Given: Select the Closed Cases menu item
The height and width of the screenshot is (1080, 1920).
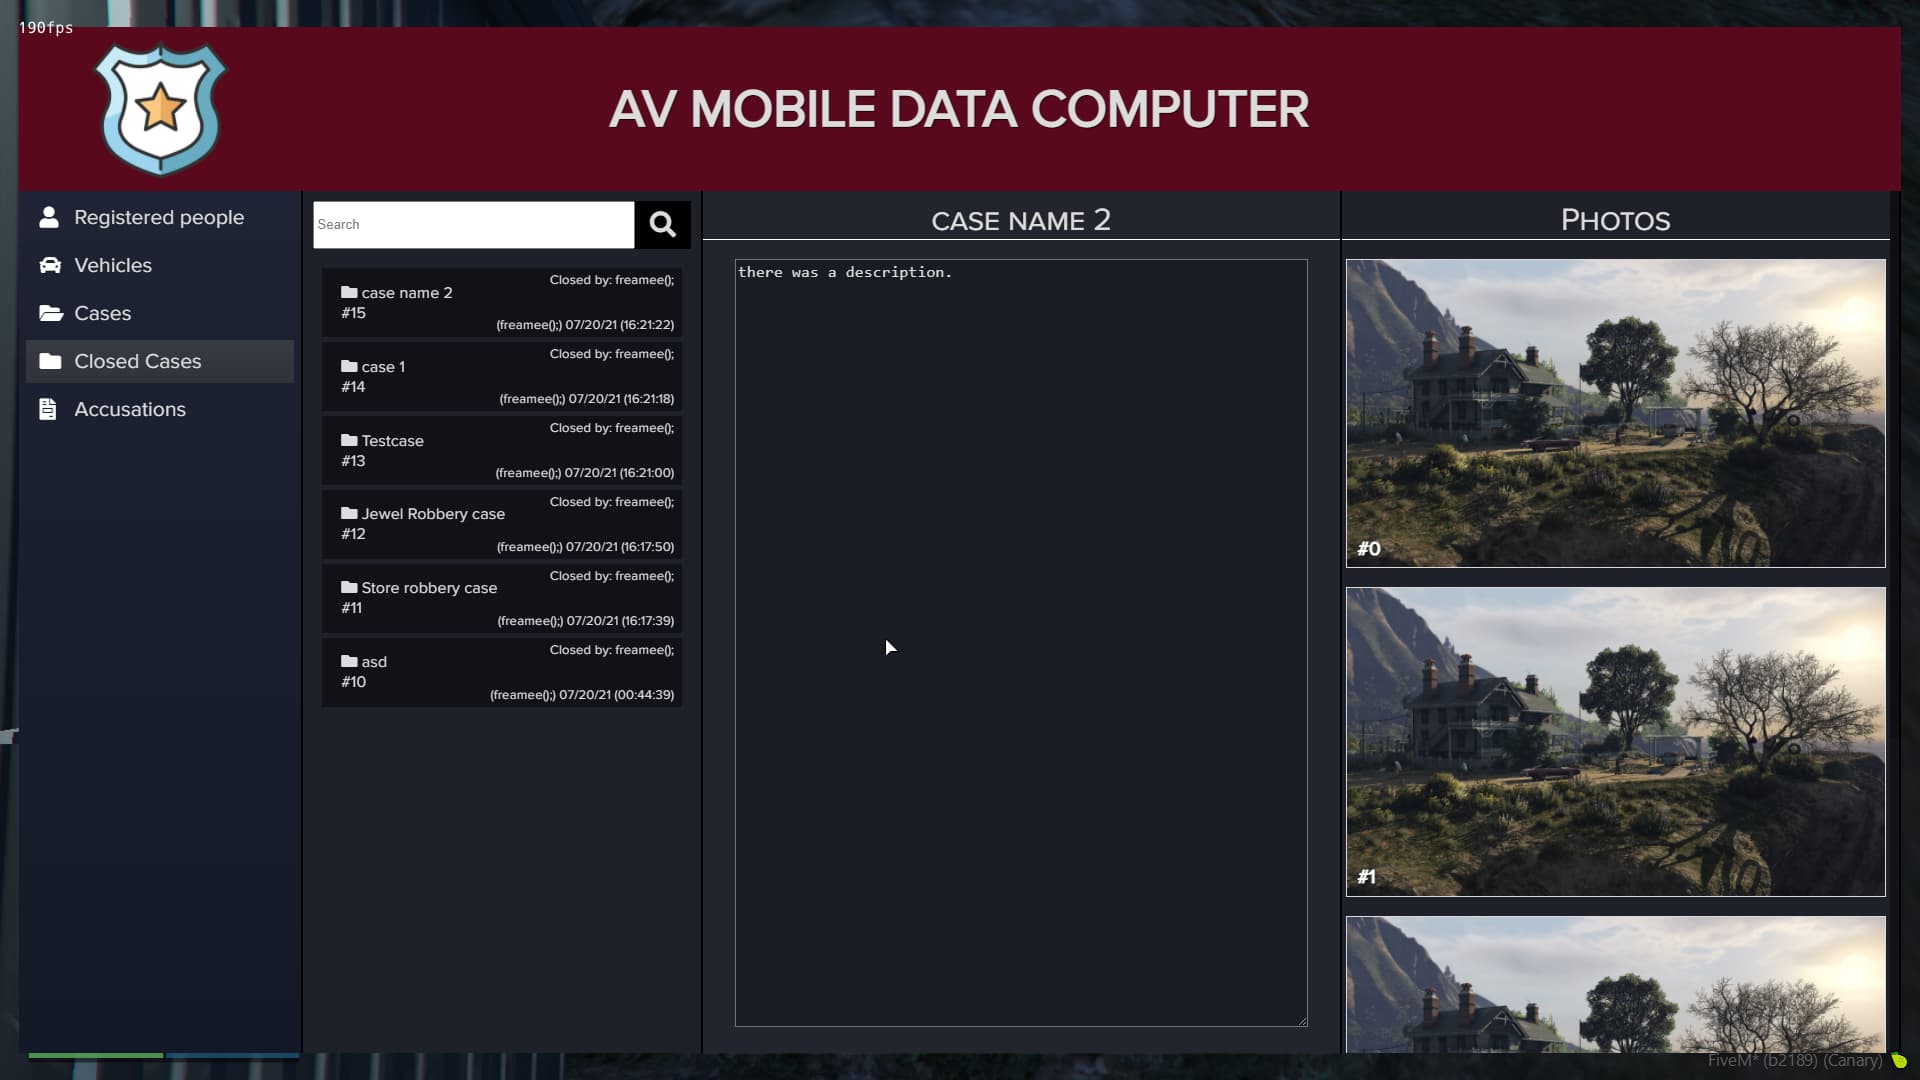Looking at the screenshot, I should click(x=160, y=361).
